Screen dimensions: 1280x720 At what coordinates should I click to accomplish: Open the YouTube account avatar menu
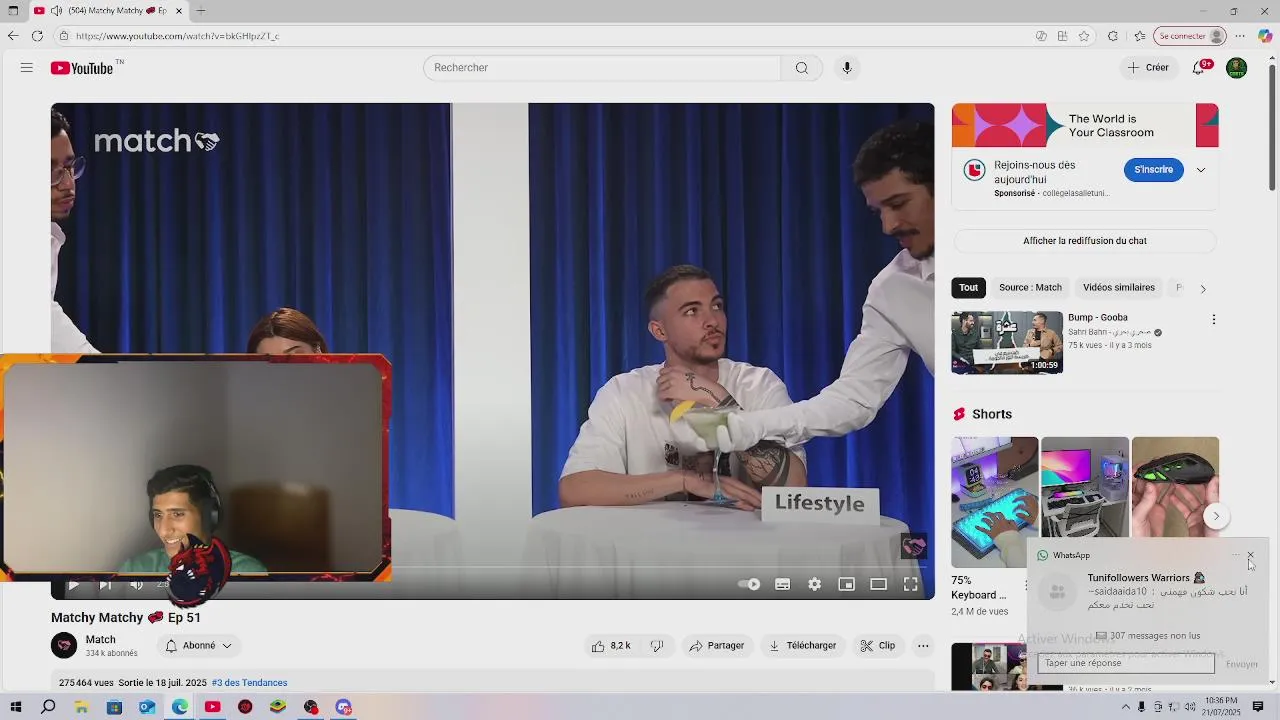coord(1237,68)
